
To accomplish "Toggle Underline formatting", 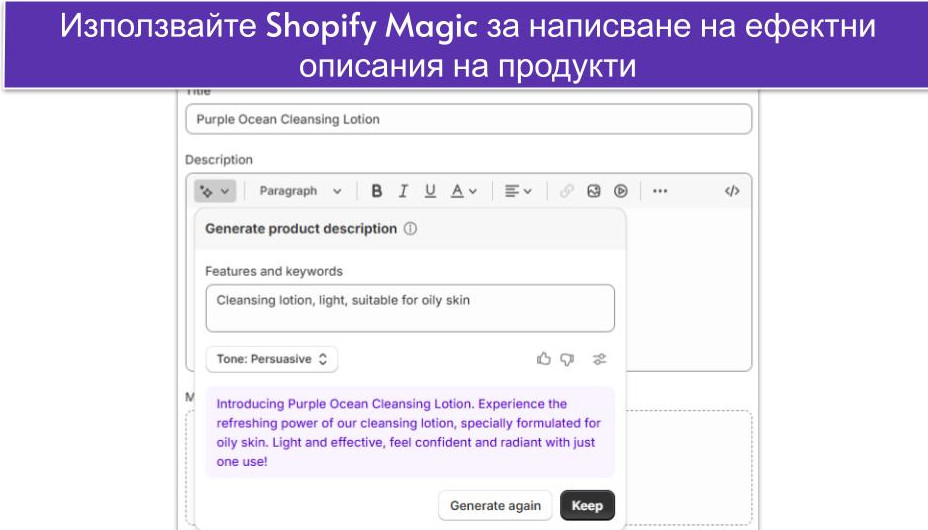I will click(430, 191).
